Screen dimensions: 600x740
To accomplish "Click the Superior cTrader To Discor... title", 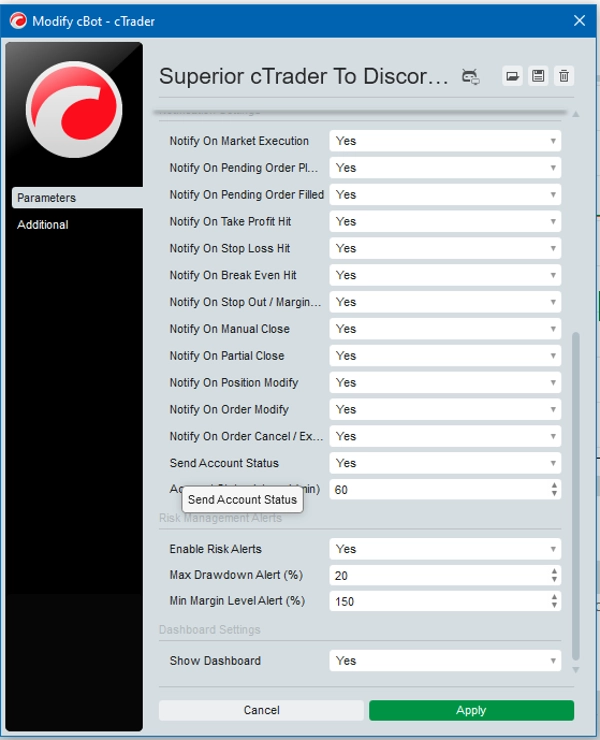I will tap(304, 76).
